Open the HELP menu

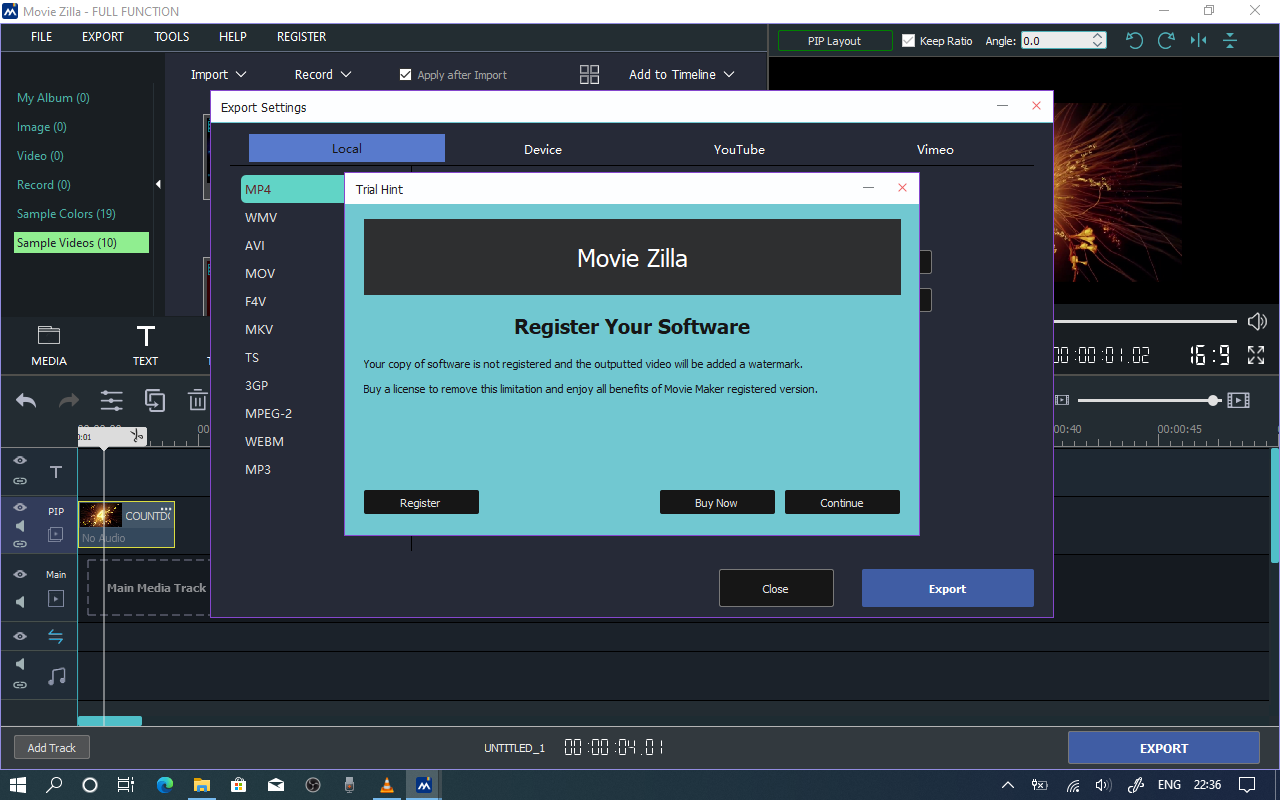click(233, 37)
